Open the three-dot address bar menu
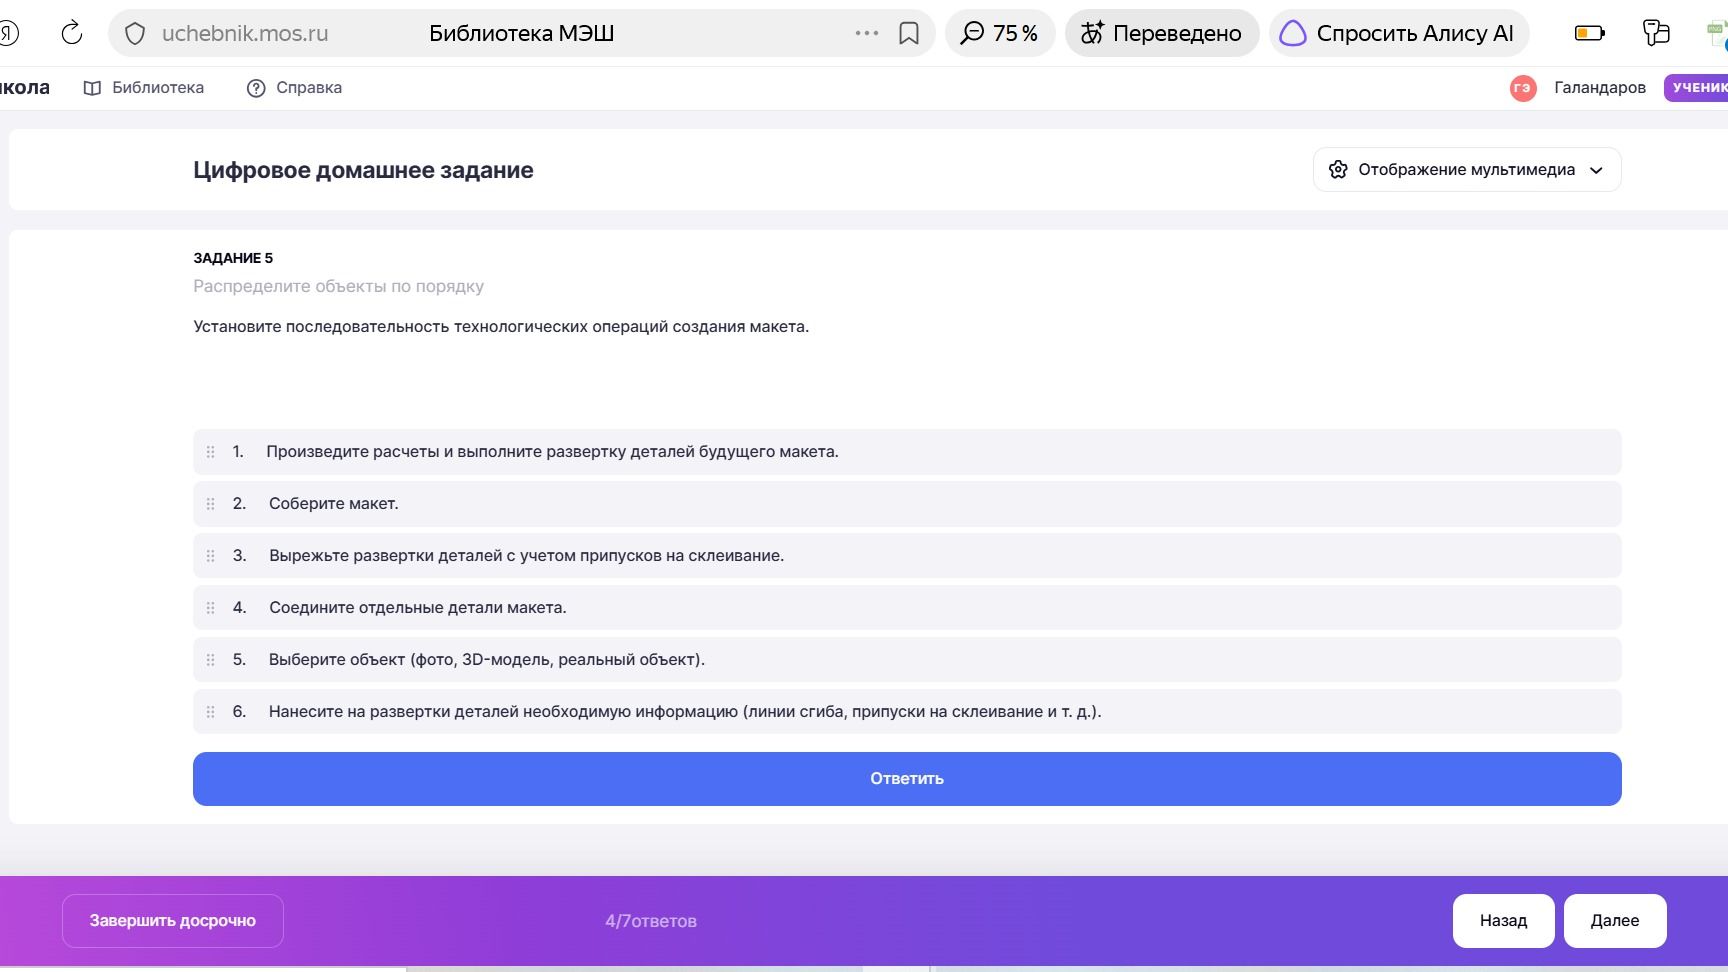This screenshot has width=1728, height=972. click(x=866, y=33)
